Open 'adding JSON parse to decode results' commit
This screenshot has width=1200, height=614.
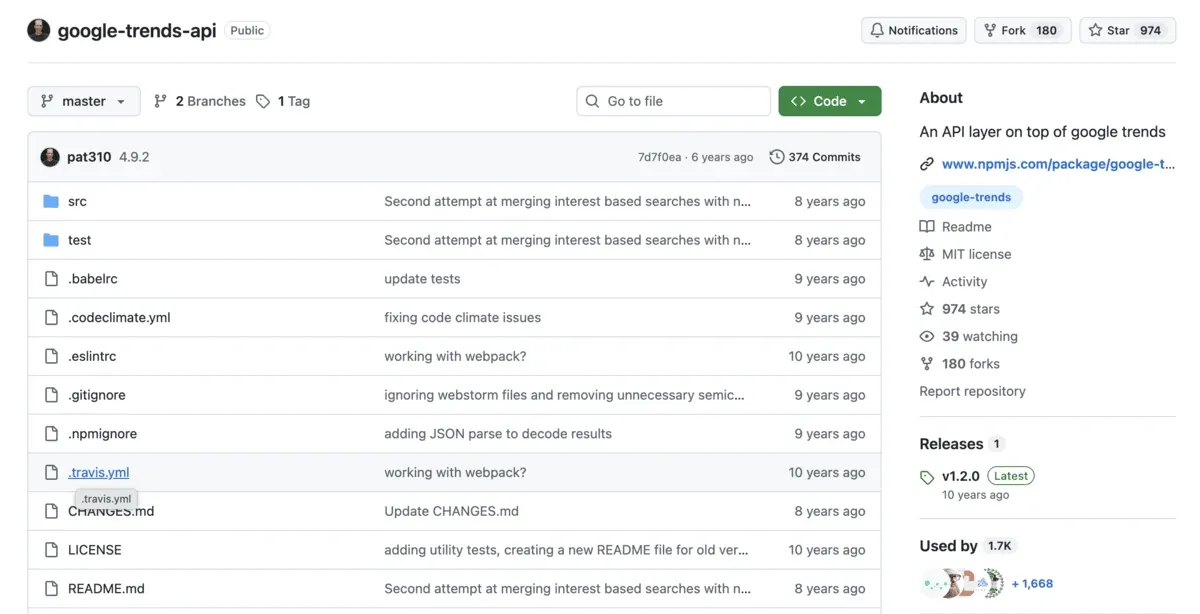498,434
